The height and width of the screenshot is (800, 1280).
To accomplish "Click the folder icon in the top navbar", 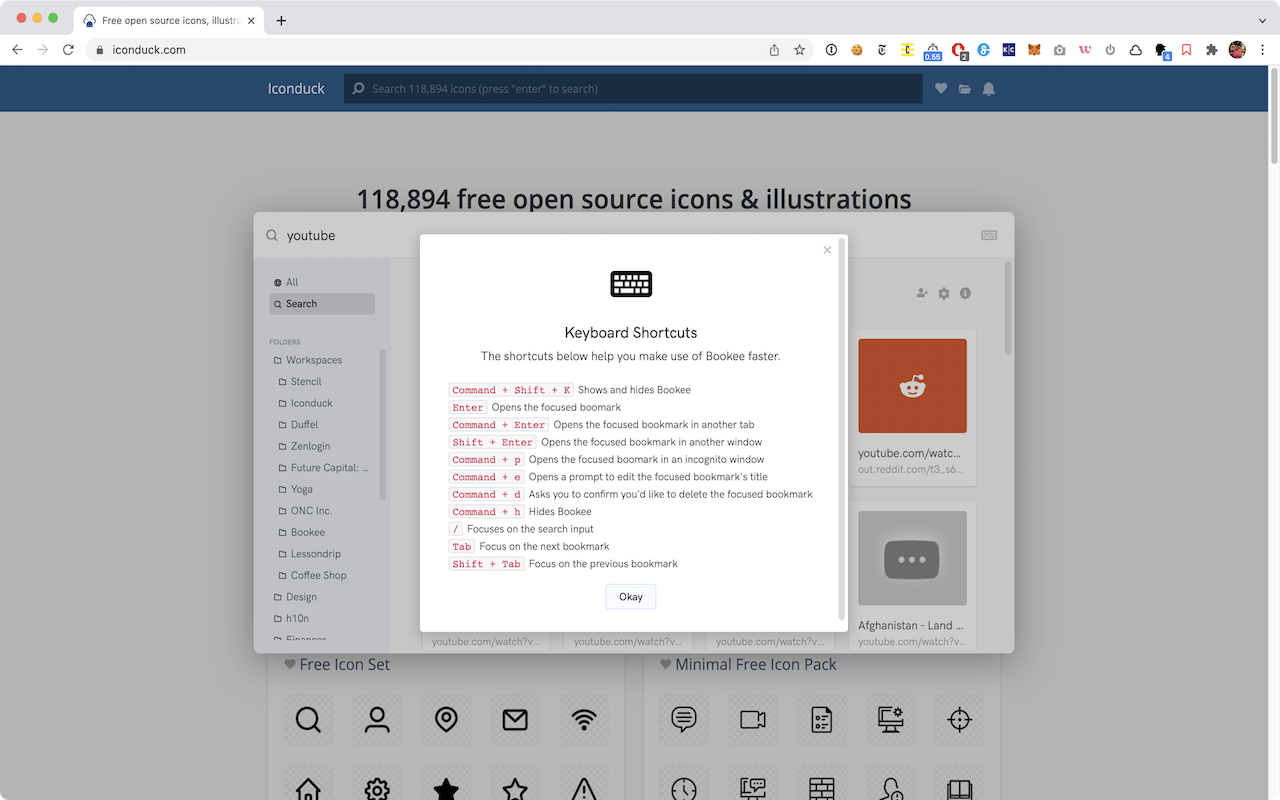I will (x=964, y=88).
